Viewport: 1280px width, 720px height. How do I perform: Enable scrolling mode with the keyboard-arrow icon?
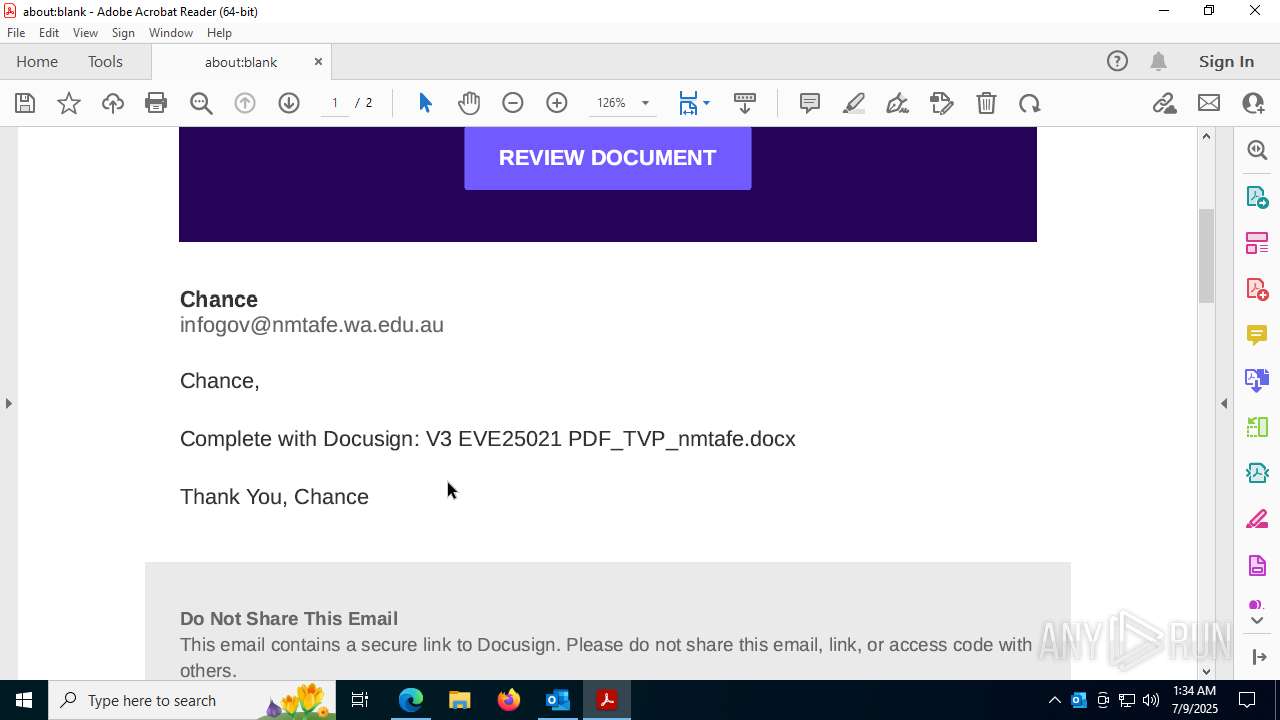pos(745,103)
